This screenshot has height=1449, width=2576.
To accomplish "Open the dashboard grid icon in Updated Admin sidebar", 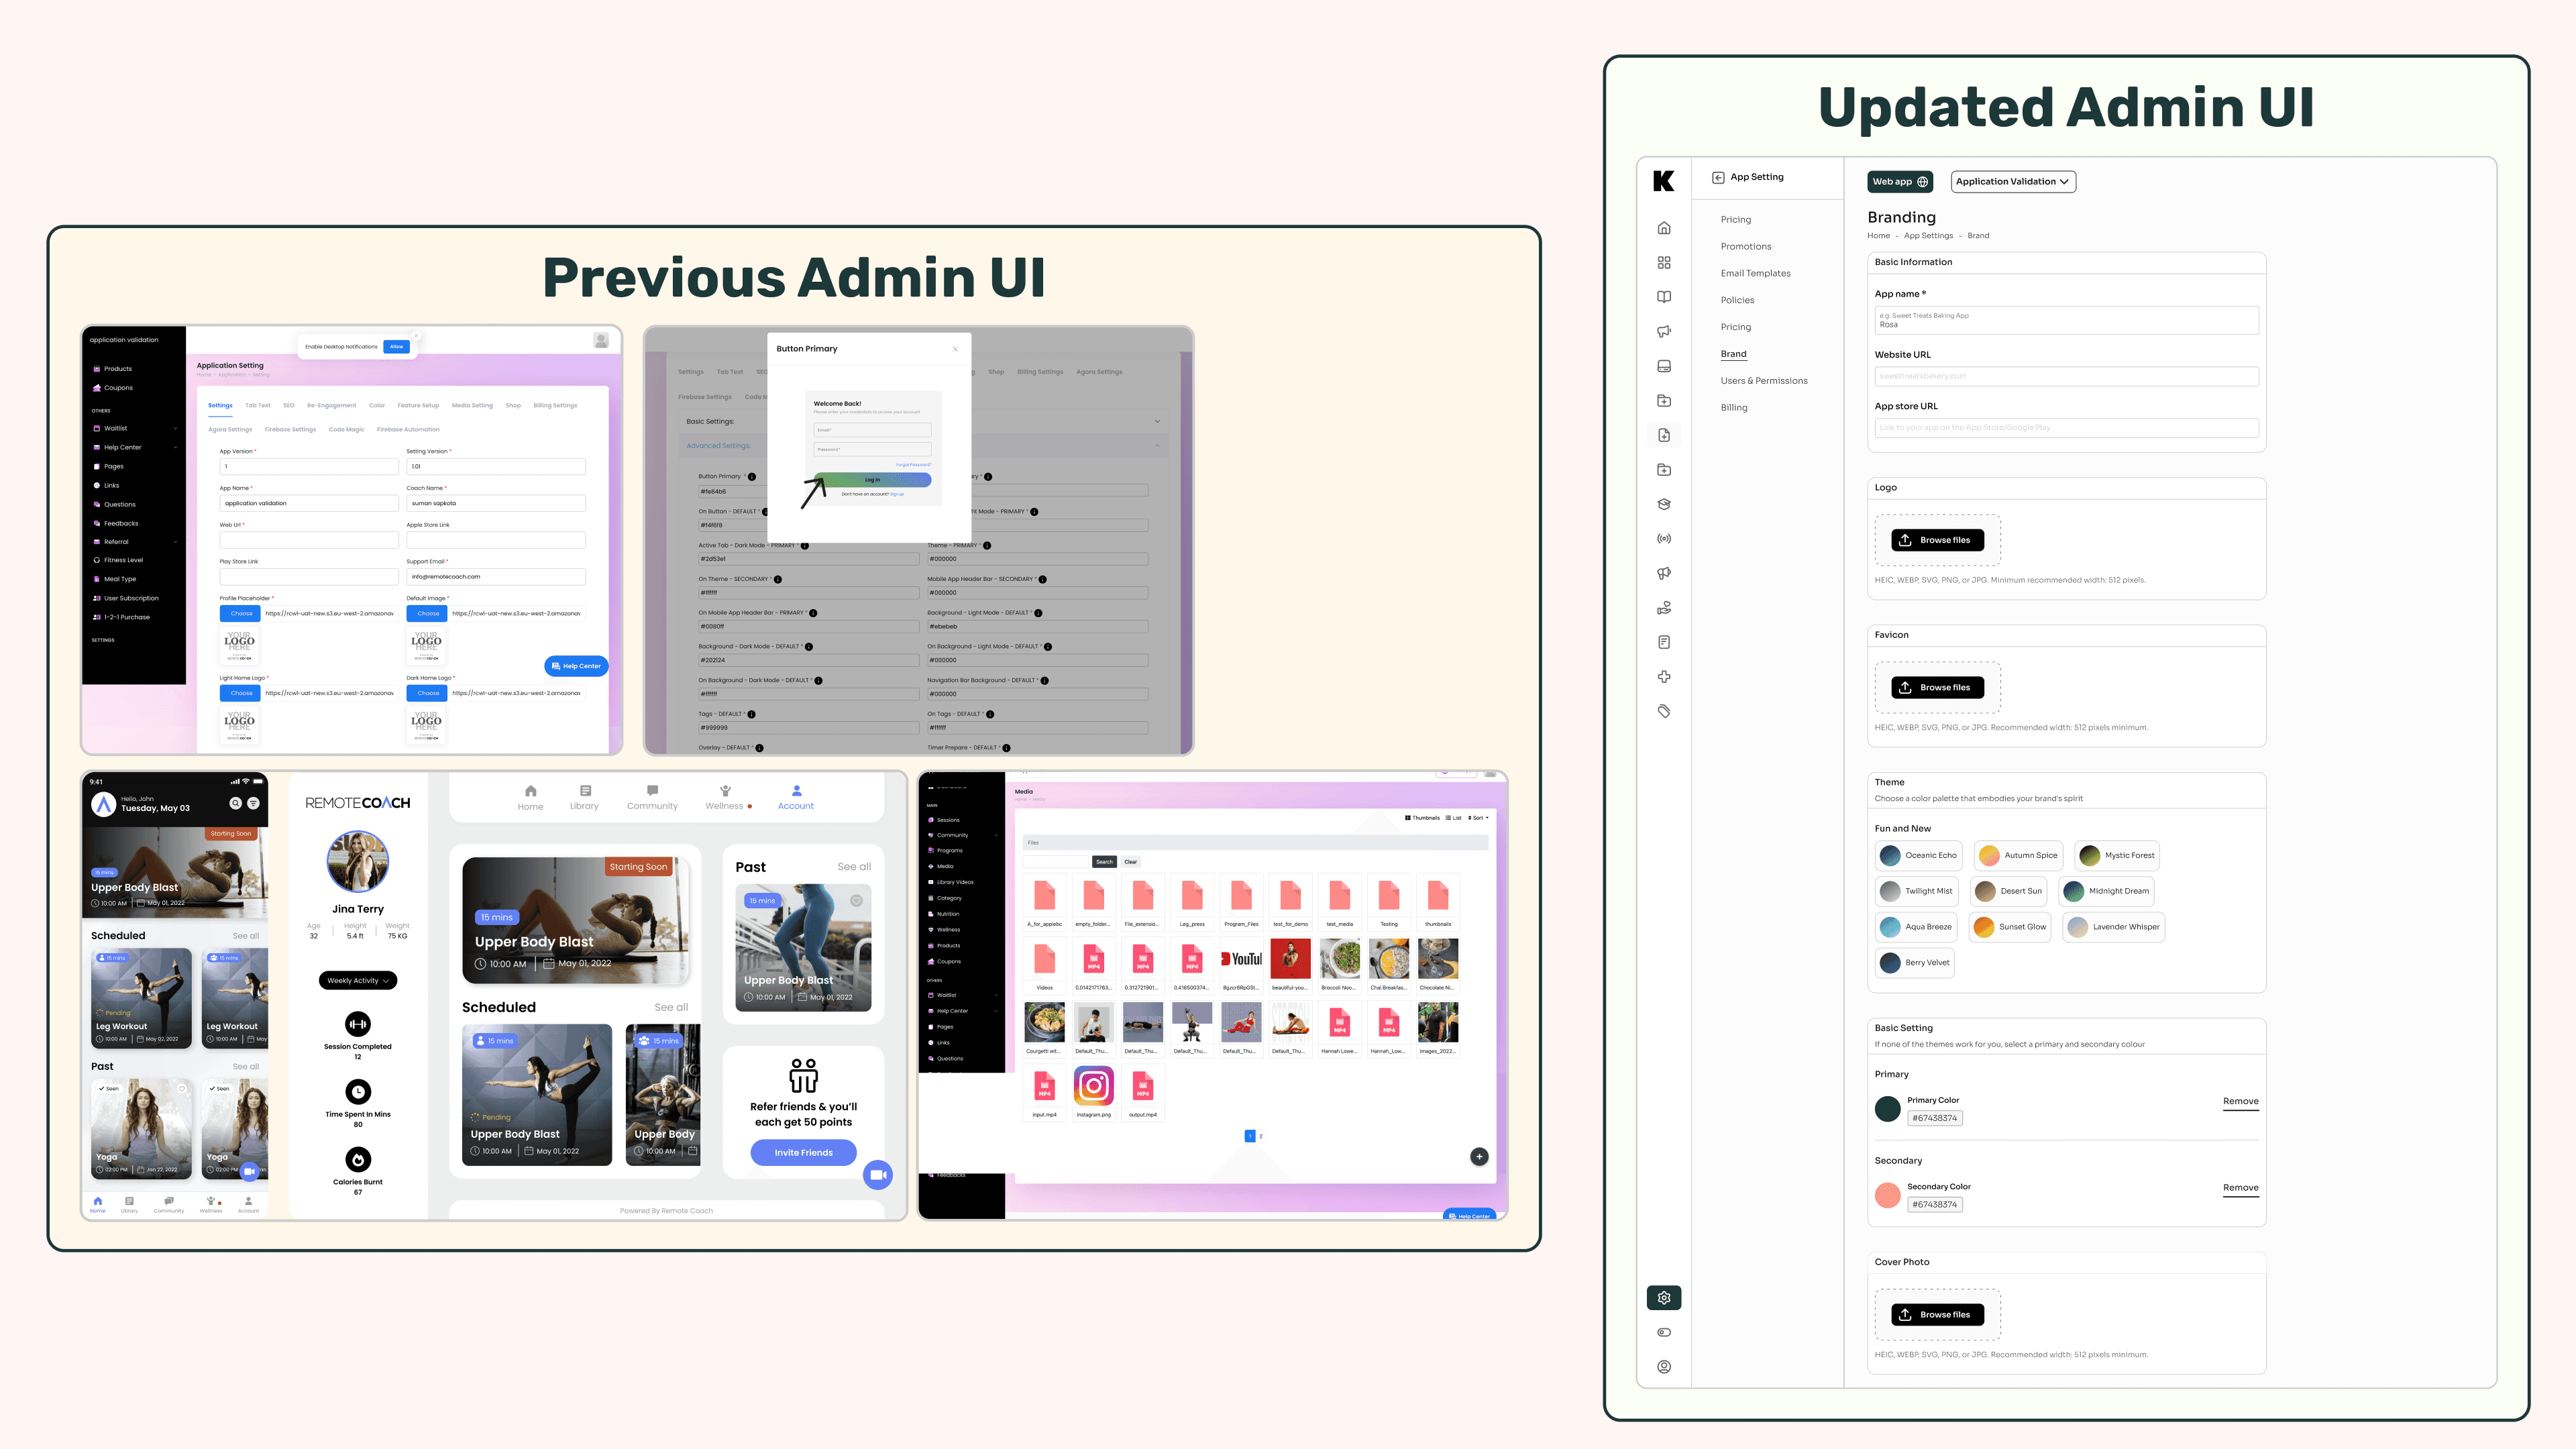I will point(1664,263).
